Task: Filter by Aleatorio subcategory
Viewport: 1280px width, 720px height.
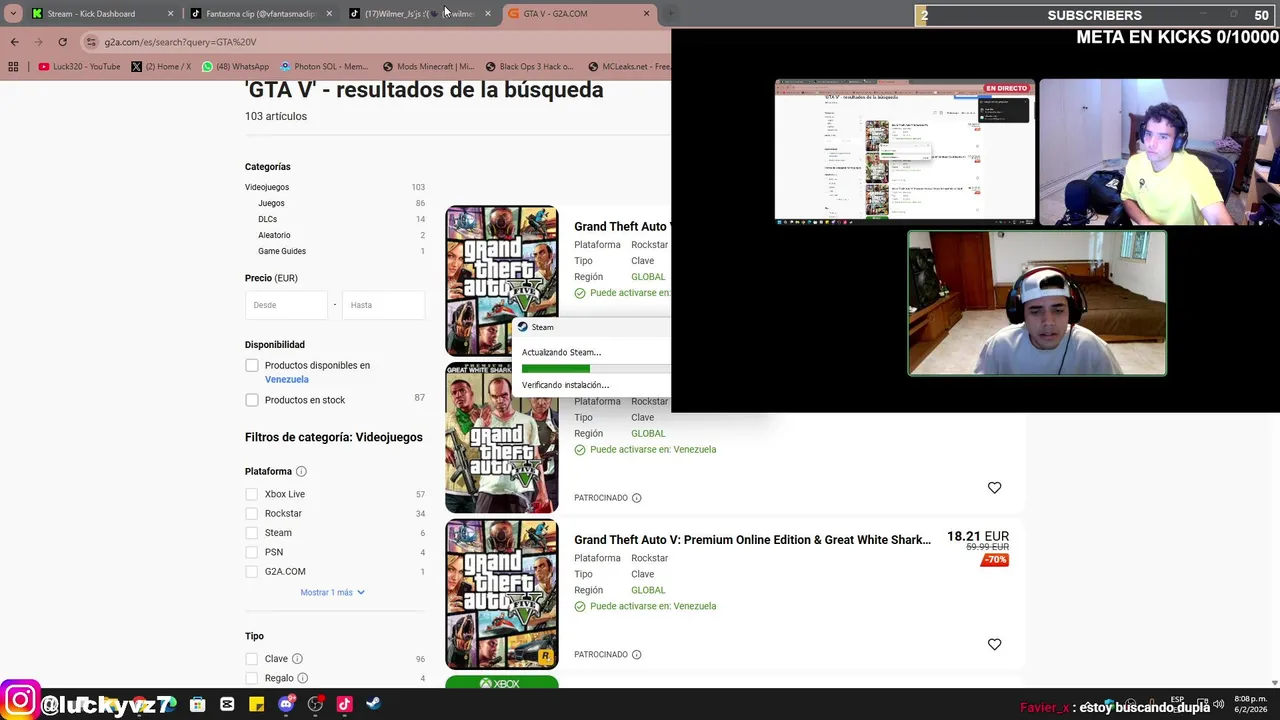Action: click(x=274, y=235)
